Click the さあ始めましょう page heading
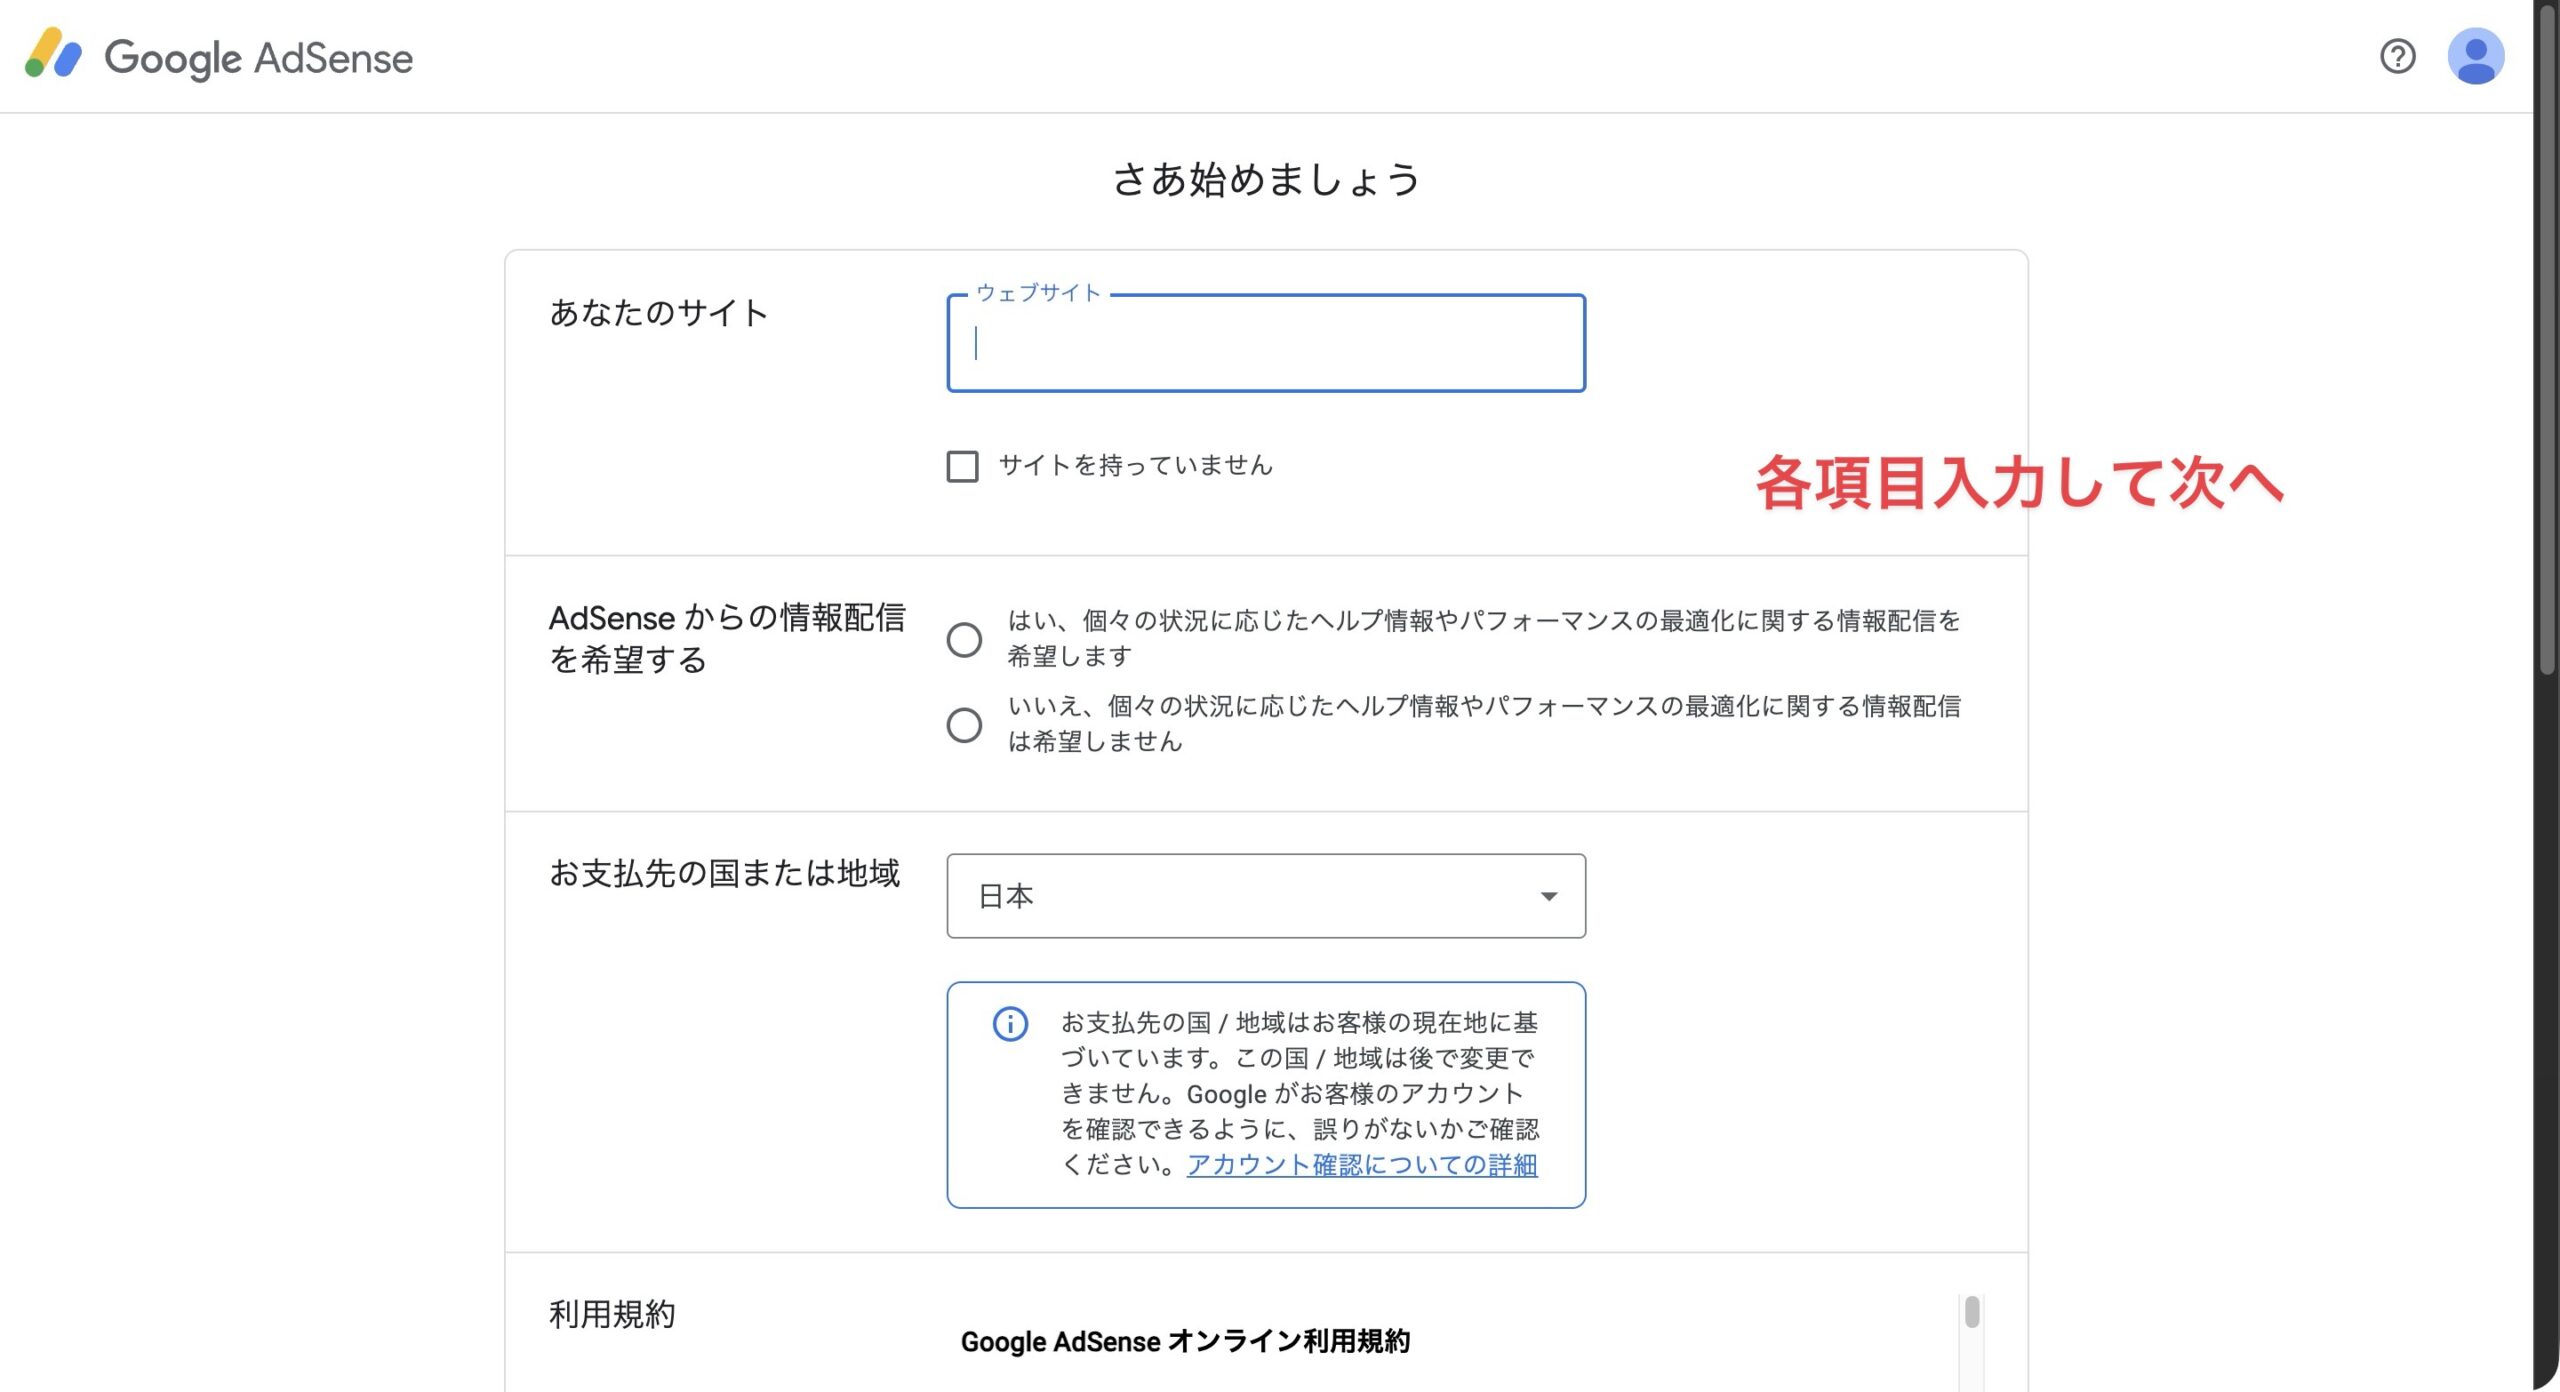 tap(1266, 180)
